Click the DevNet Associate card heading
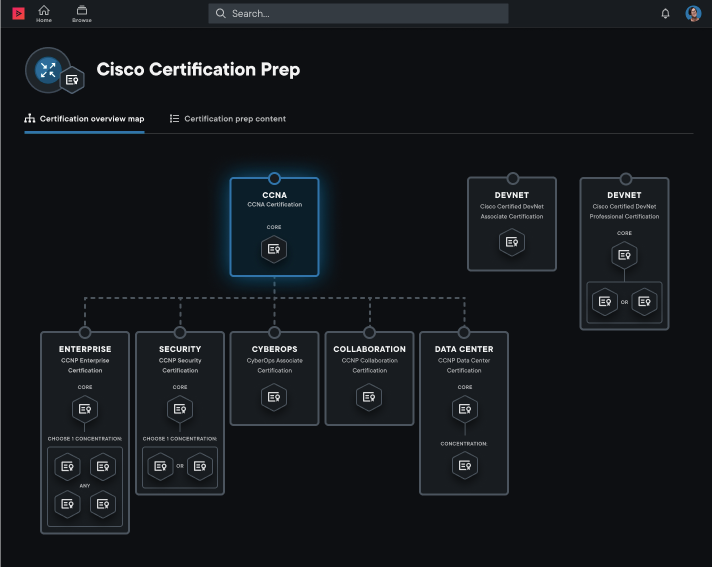 pos(512,195)
